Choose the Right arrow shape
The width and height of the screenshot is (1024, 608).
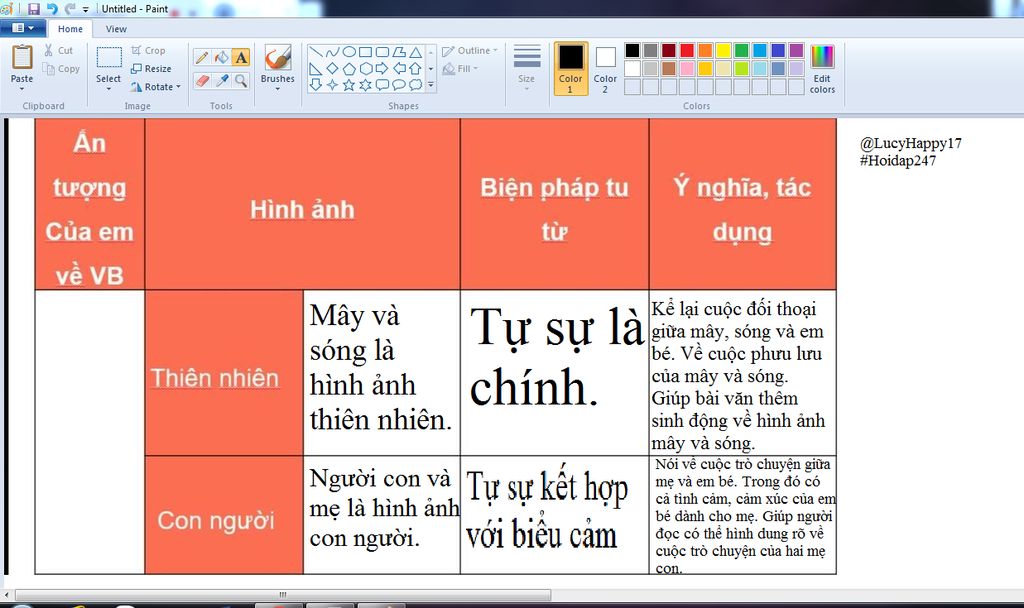(382, 69)
